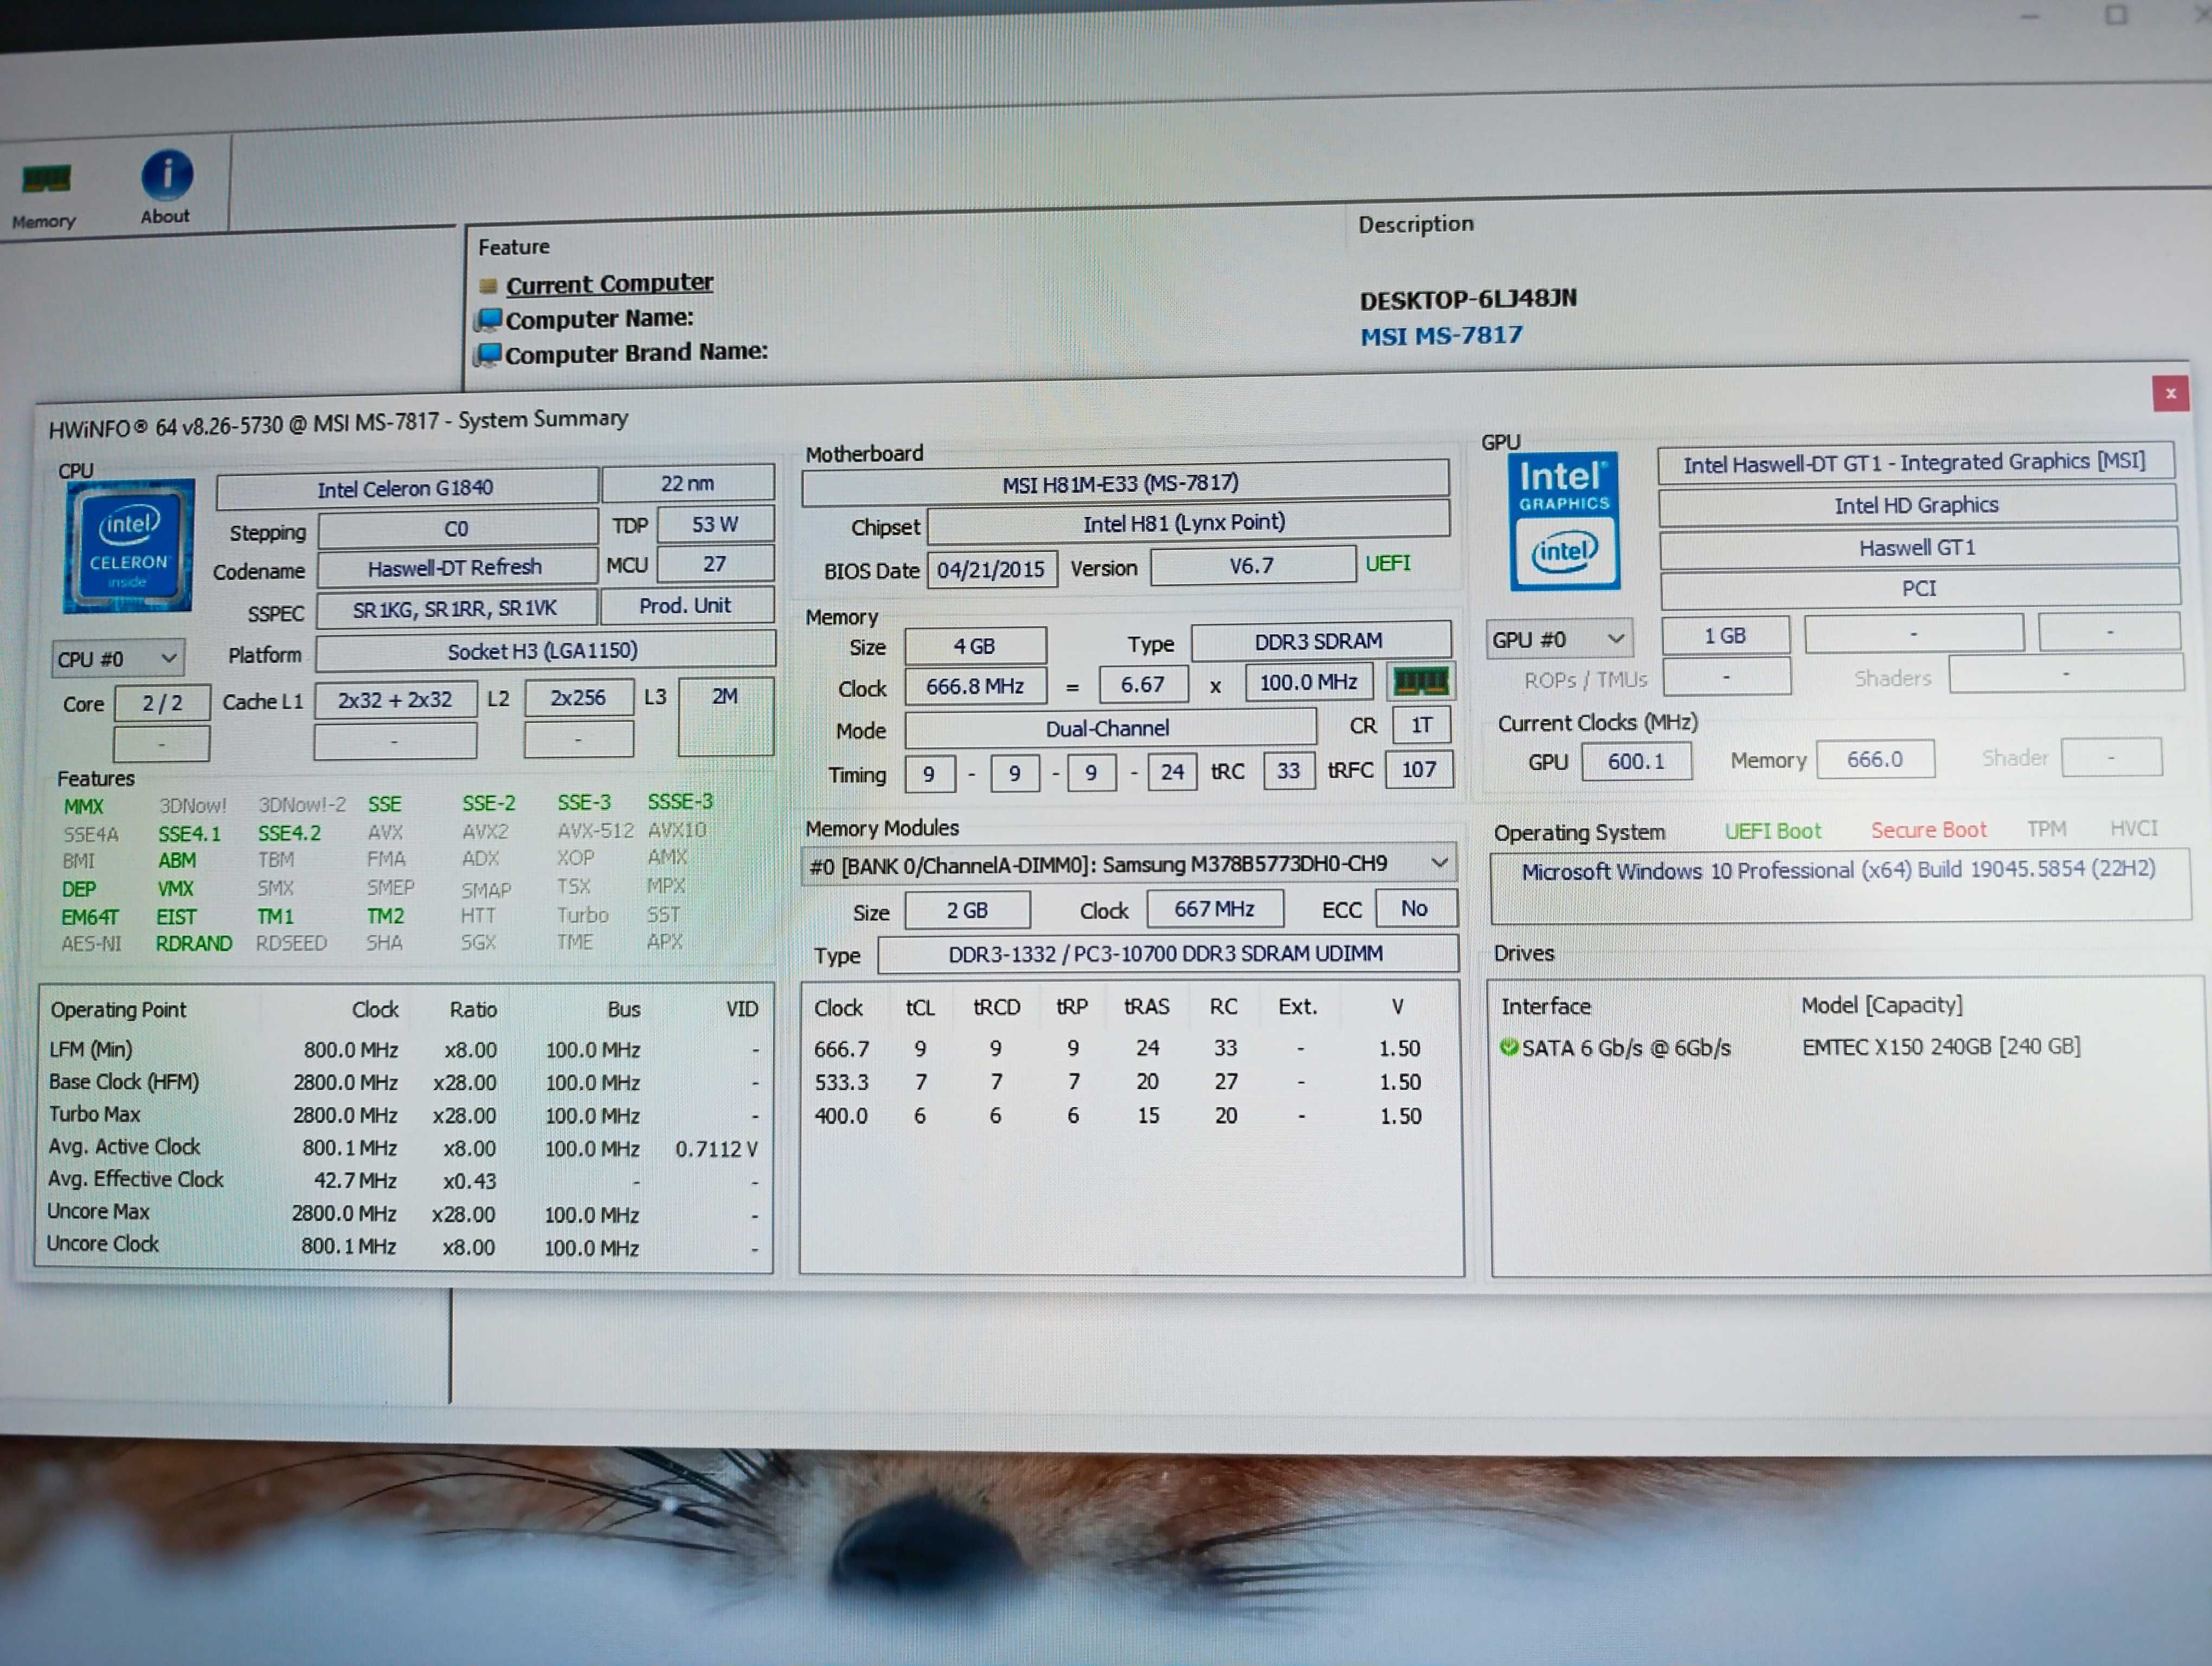The width and height of the screenshot is (2212, 1666).
Task: Click the 53 W TDP field
Action: [x=715, y=525]
